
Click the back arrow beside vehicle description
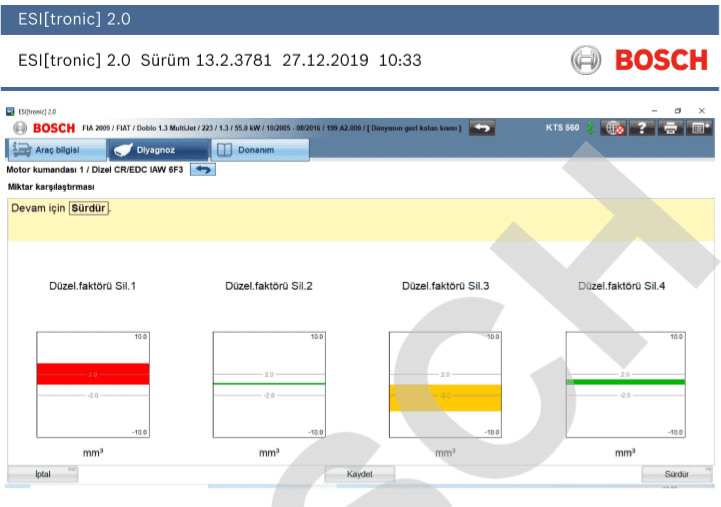coord(482,128)
